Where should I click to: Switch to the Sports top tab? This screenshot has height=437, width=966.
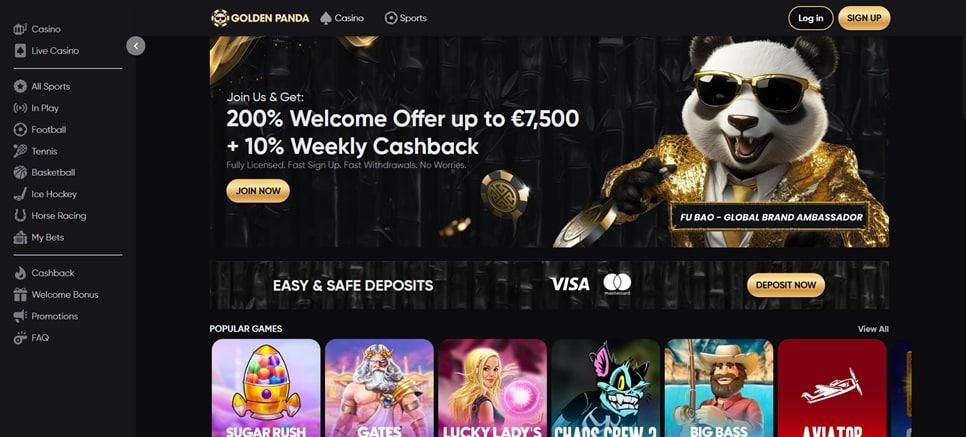point(405,18)
